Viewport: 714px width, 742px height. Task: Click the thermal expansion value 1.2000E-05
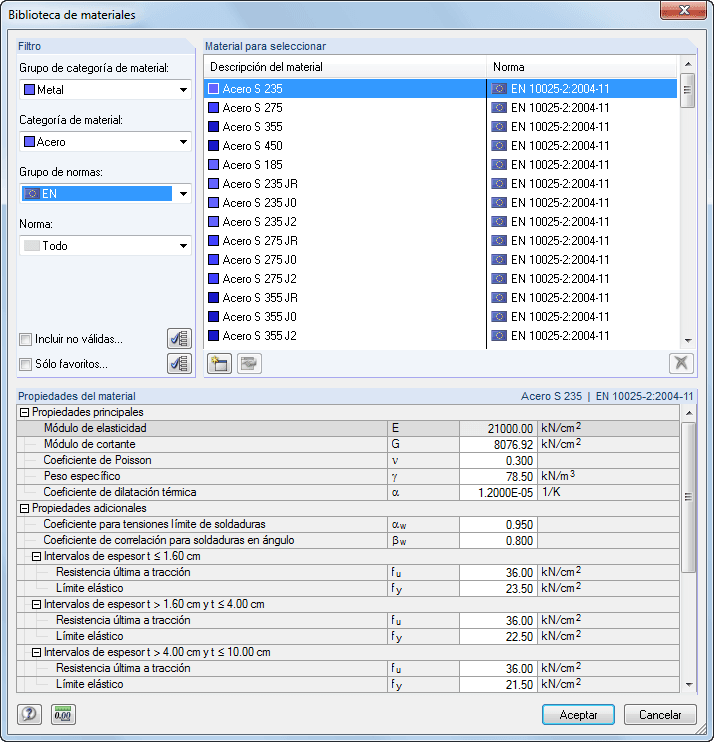(498, 493)
